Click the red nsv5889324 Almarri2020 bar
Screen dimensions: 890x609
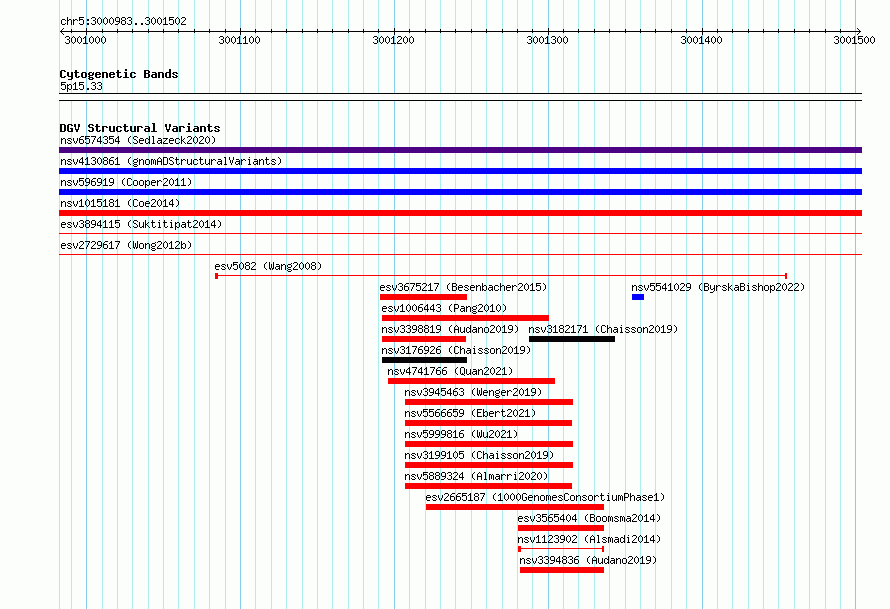point(488,486)
